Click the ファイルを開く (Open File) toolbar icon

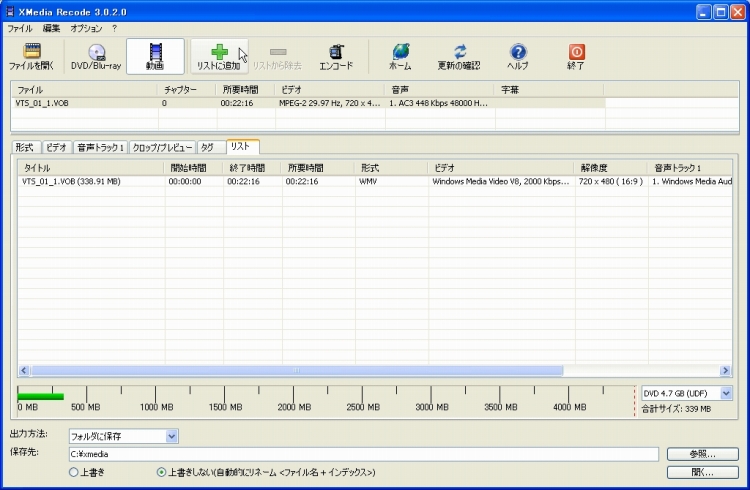pyautogui.click(x=32, y=56)
